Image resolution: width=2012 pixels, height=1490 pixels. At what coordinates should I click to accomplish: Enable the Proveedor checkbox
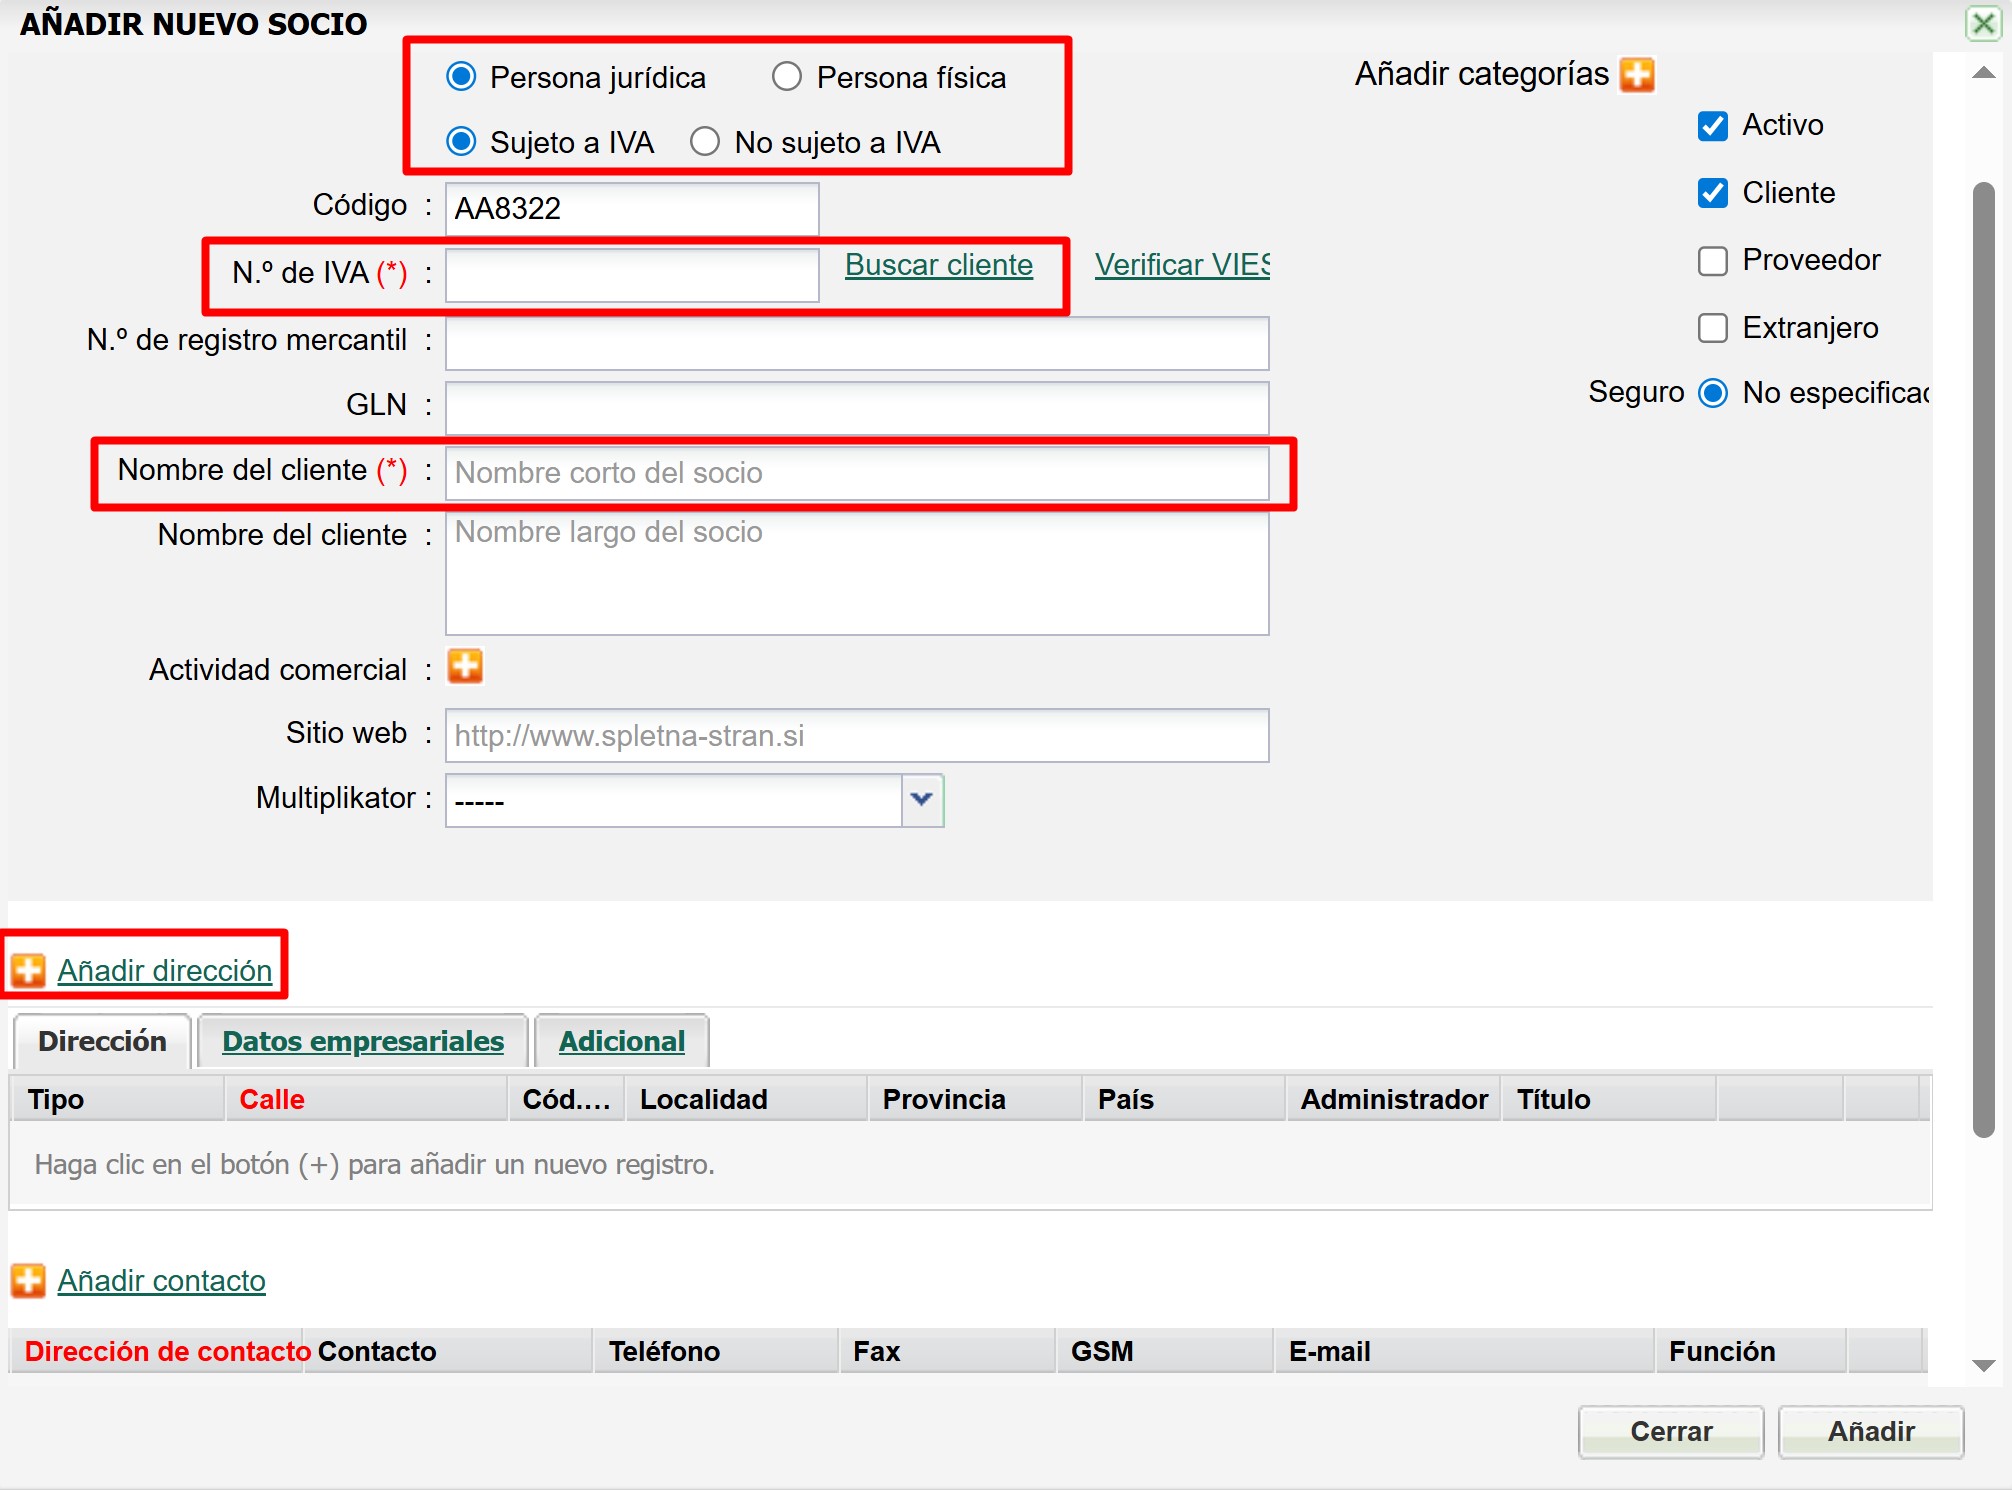click(1713, 261)
